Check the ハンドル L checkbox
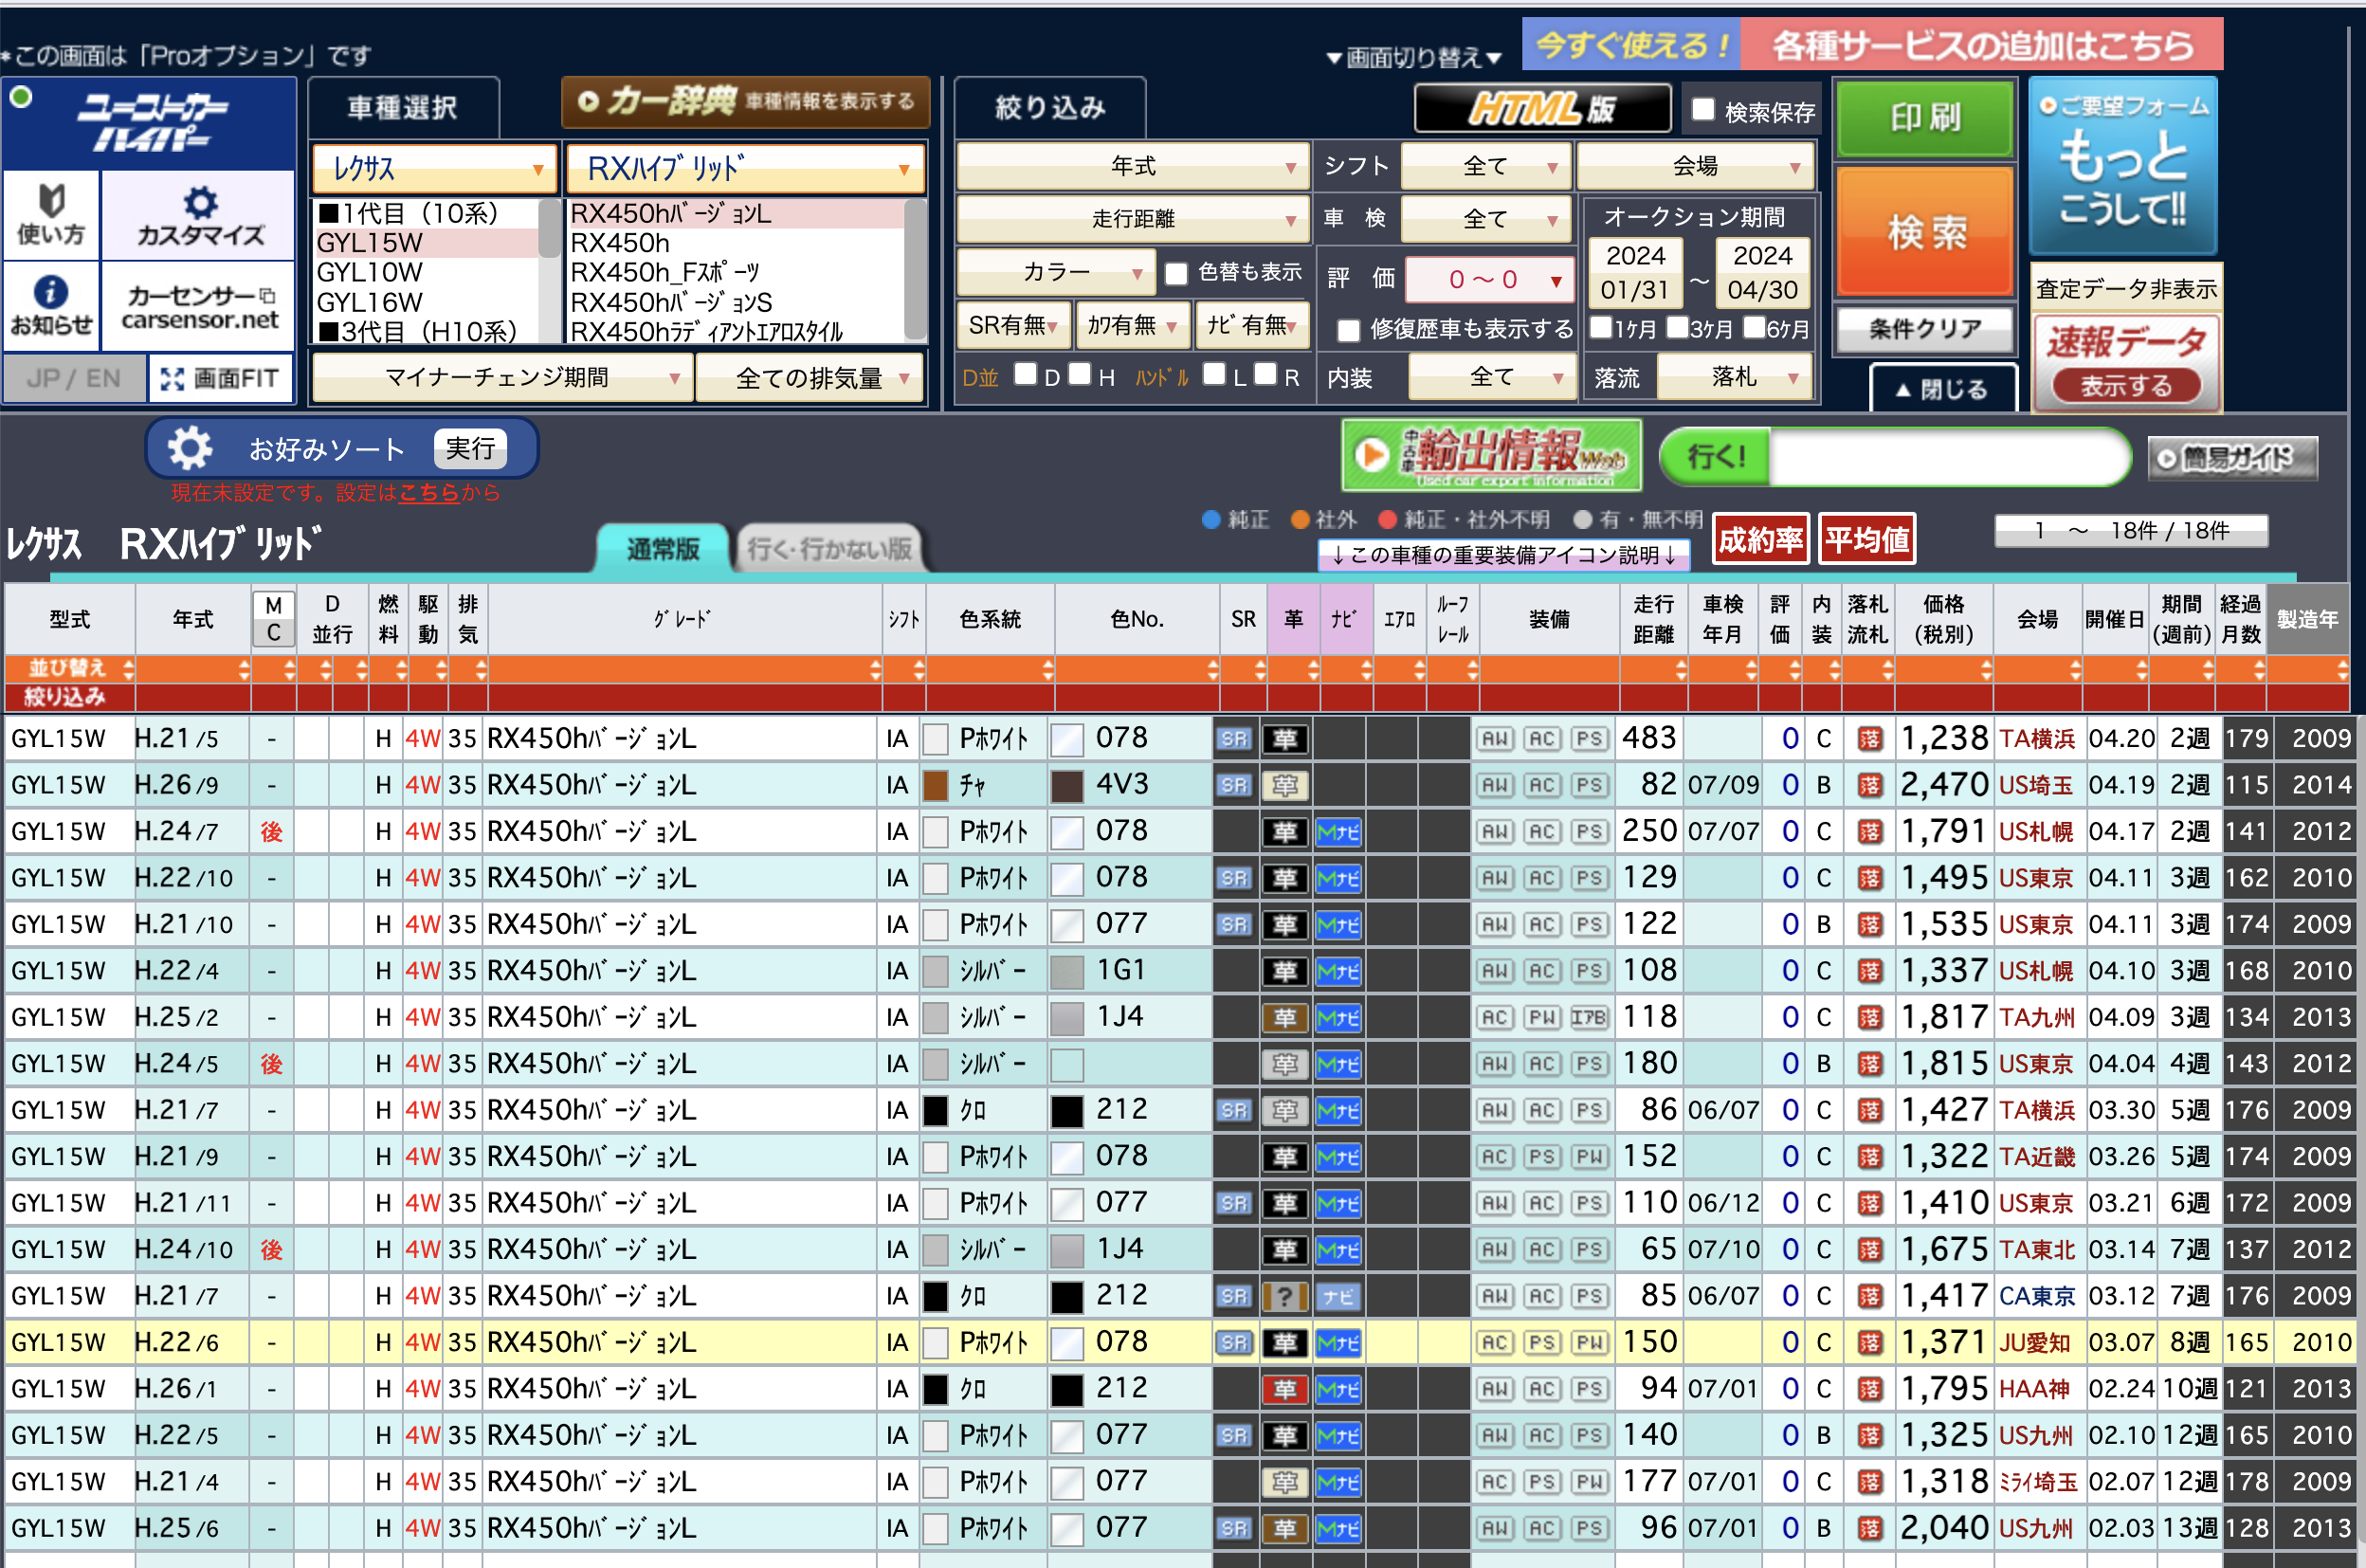Viewport: 2366px width, 1568px height. (1214, 374)
